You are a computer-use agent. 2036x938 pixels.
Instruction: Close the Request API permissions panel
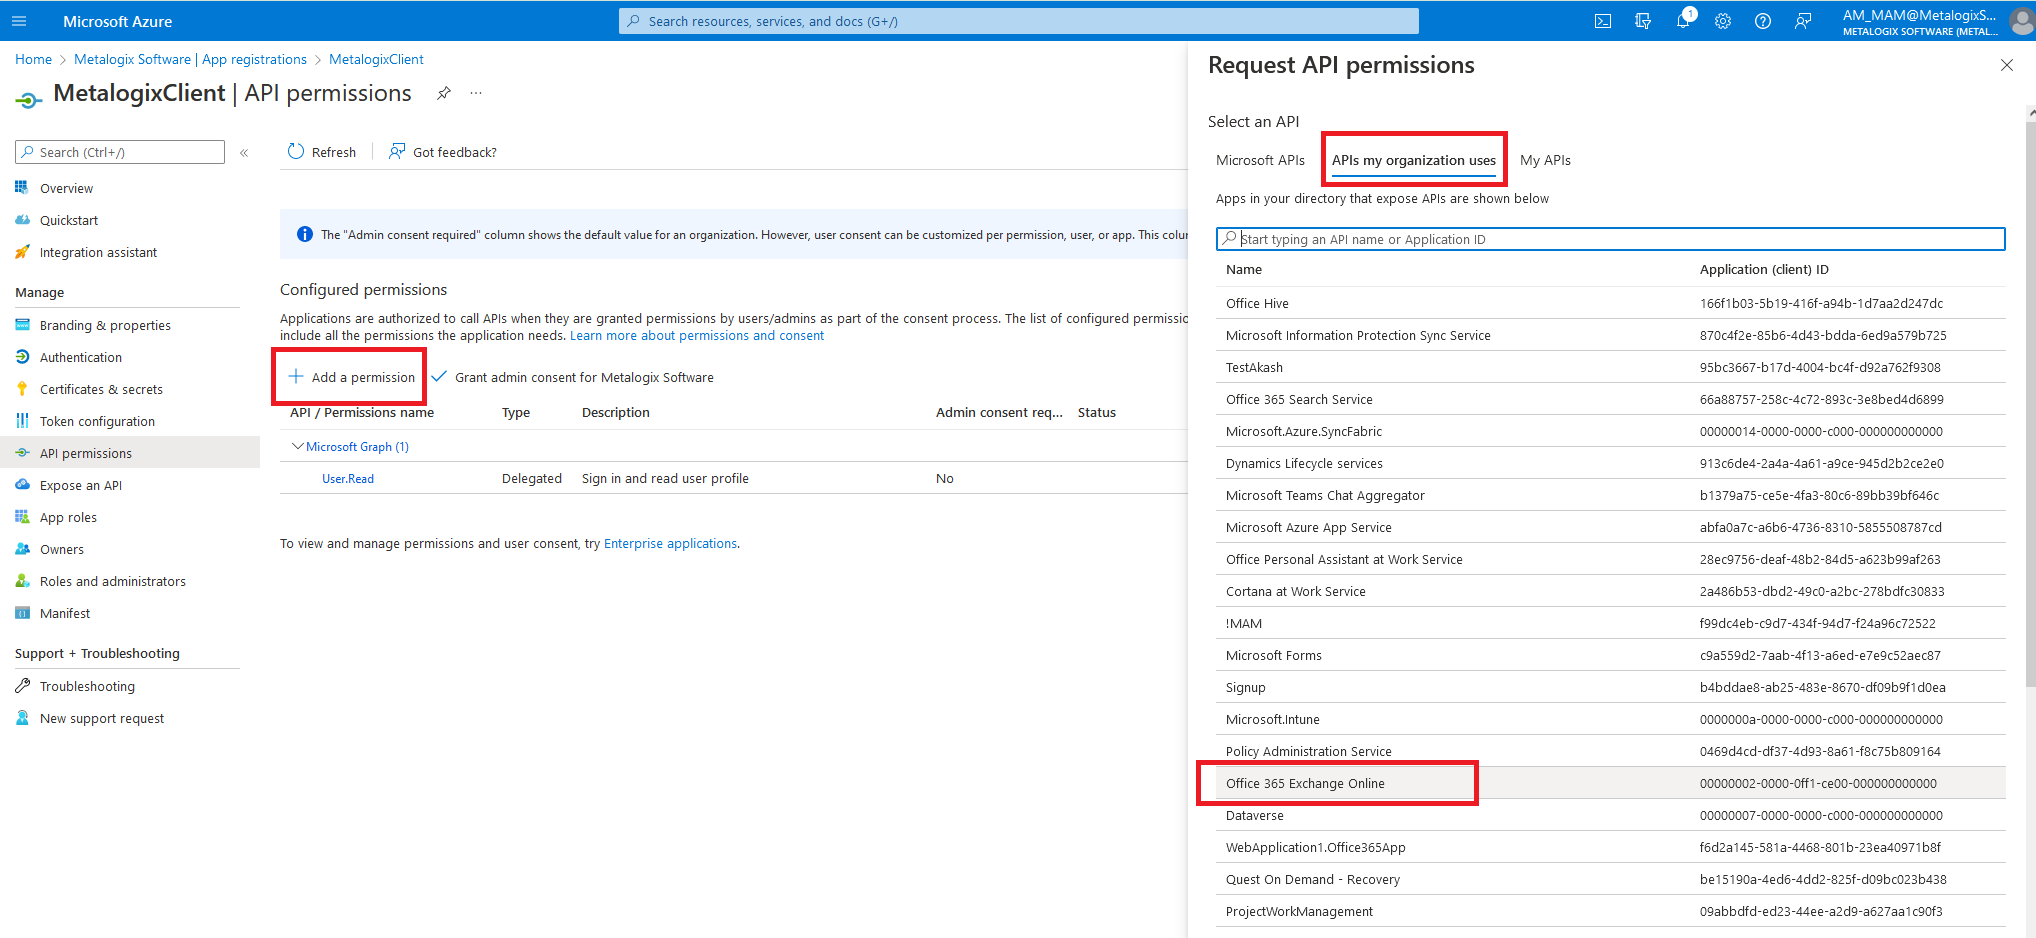tap(2006, 65)
